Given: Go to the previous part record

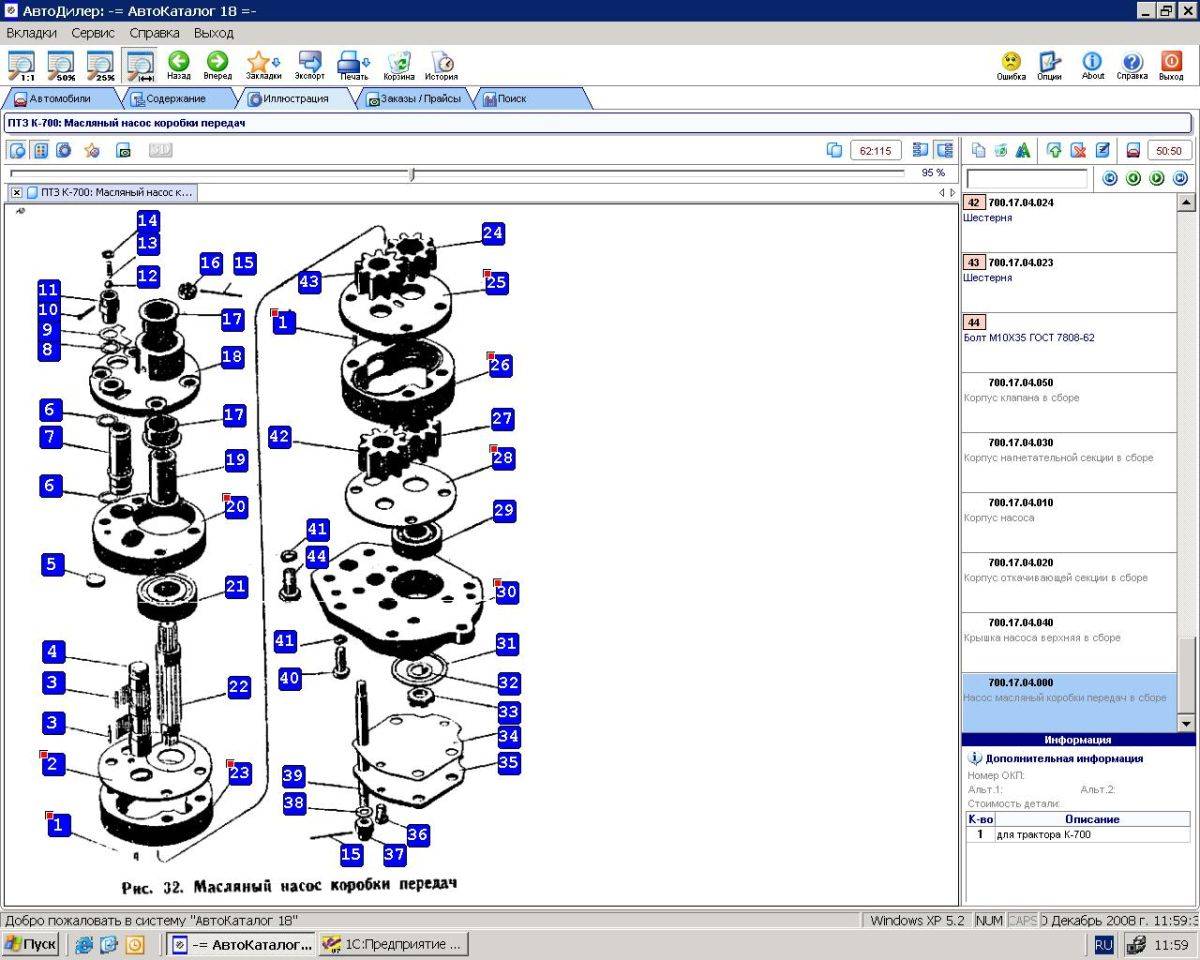Looking at the screenshot, I should [1133, 179].
